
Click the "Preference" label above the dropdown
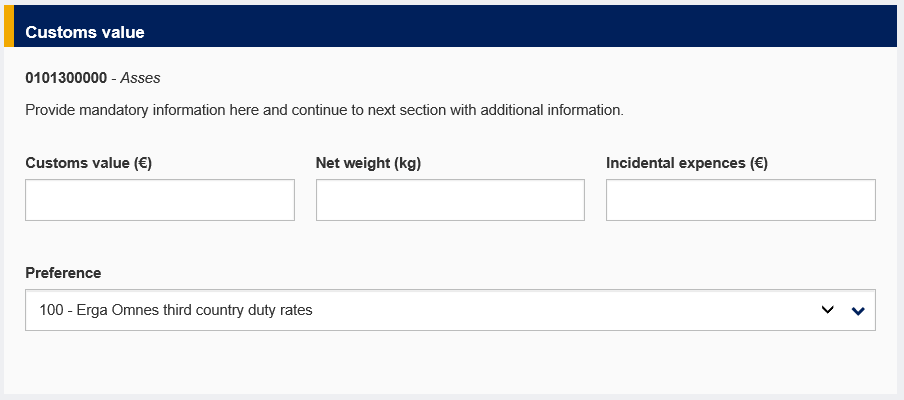click(x=63, y=273)
